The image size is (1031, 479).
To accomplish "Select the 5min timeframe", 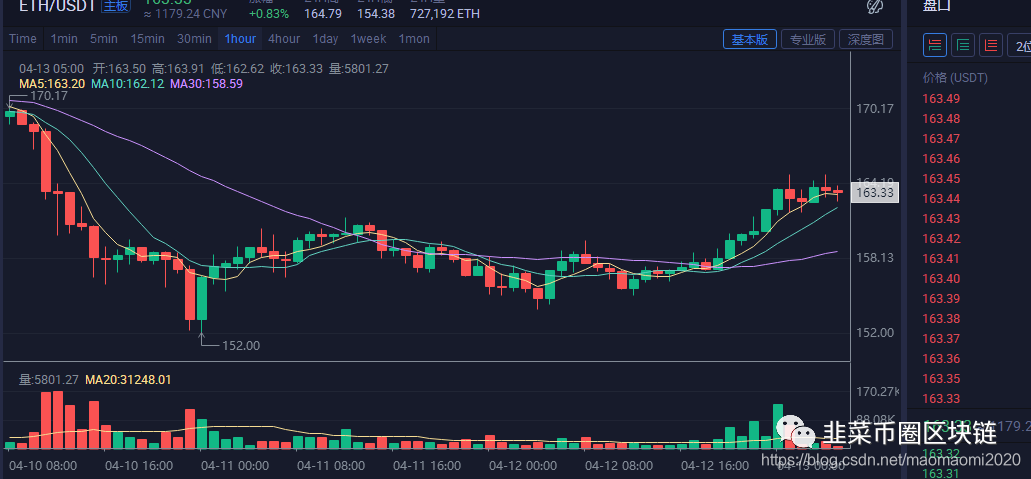I will pos(104,39).
